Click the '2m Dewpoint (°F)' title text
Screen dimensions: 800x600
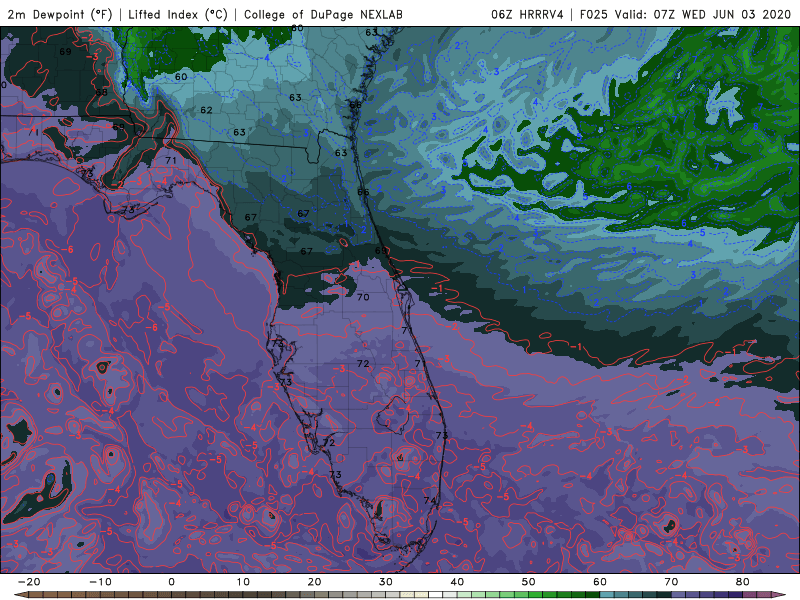pyautogui.click(x=60, y=14)
